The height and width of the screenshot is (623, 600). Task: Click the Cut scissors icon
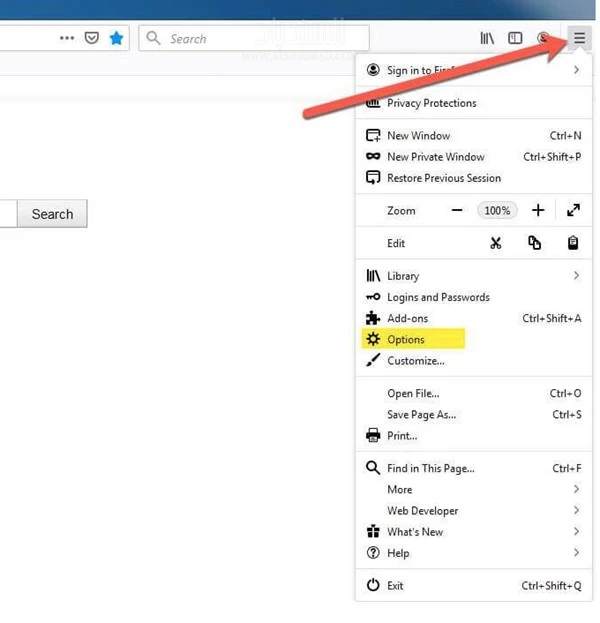tap(496, 243)
